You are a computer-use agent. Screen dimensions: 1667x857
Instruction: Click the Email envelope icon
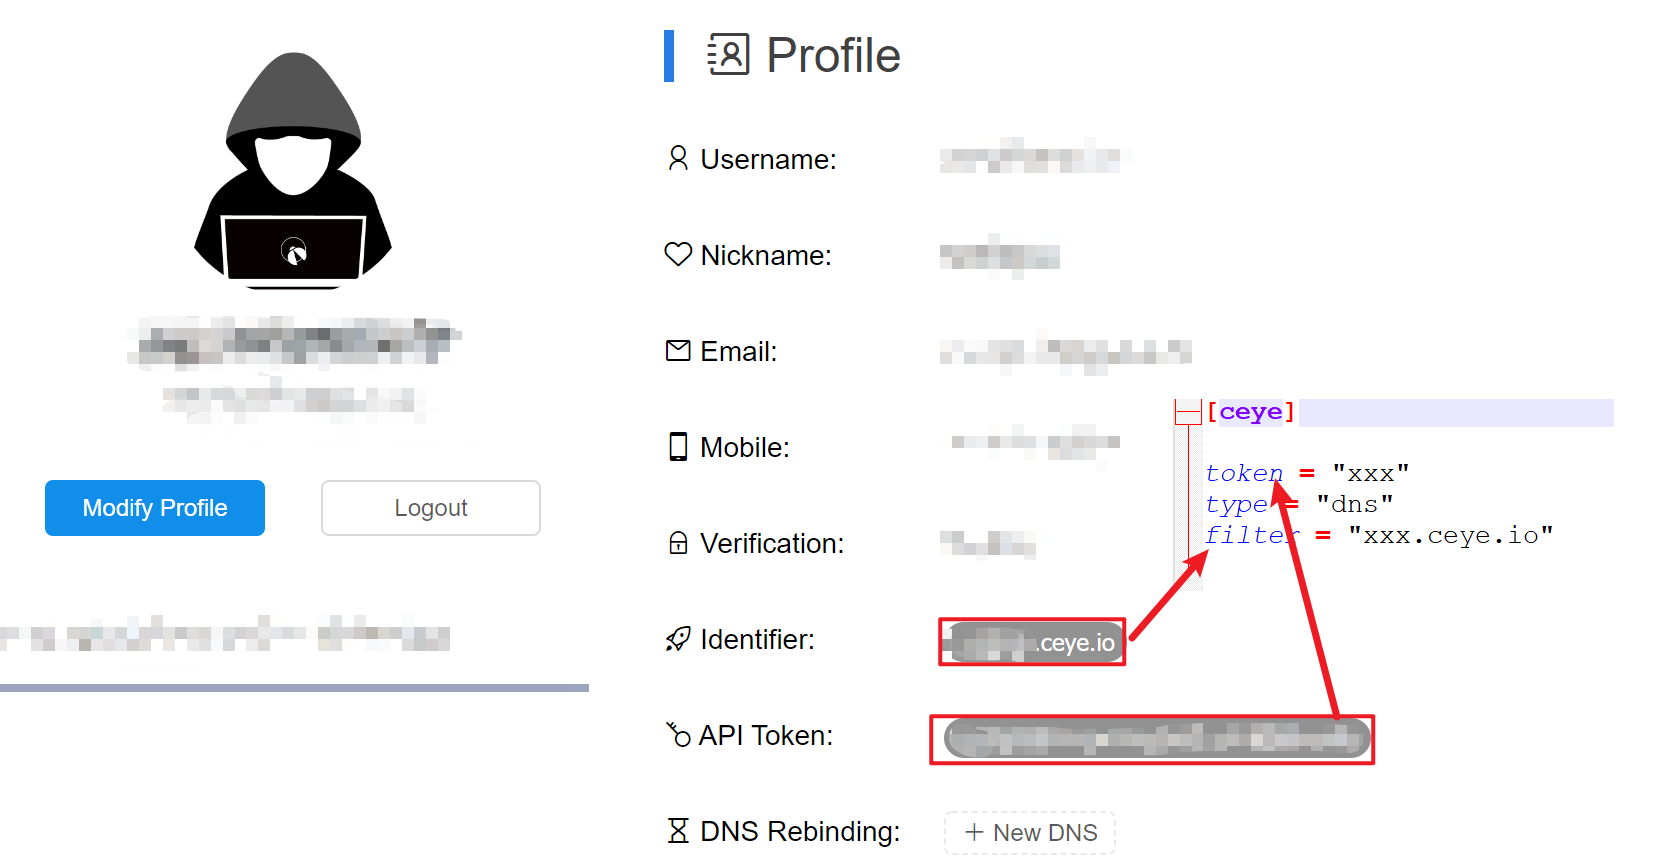click(678, 351)
